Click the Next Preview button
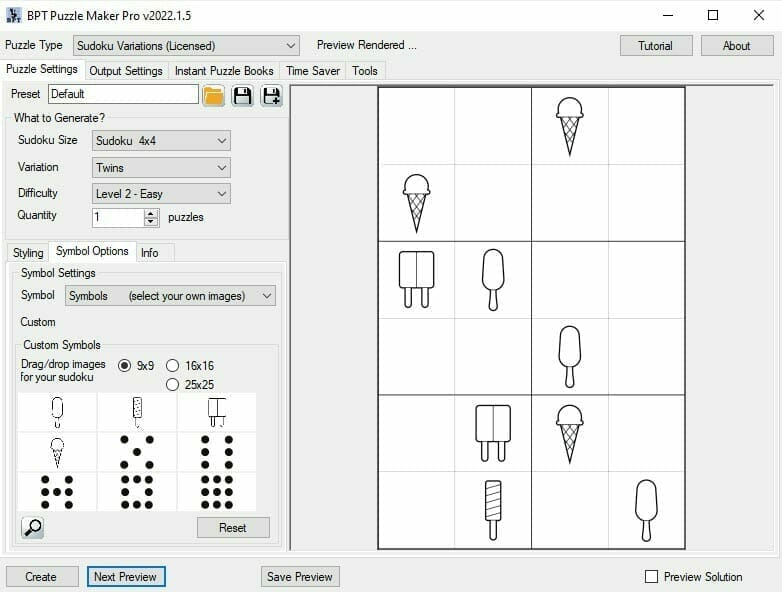This screenshot has width=782, height=592. (126, 577)
